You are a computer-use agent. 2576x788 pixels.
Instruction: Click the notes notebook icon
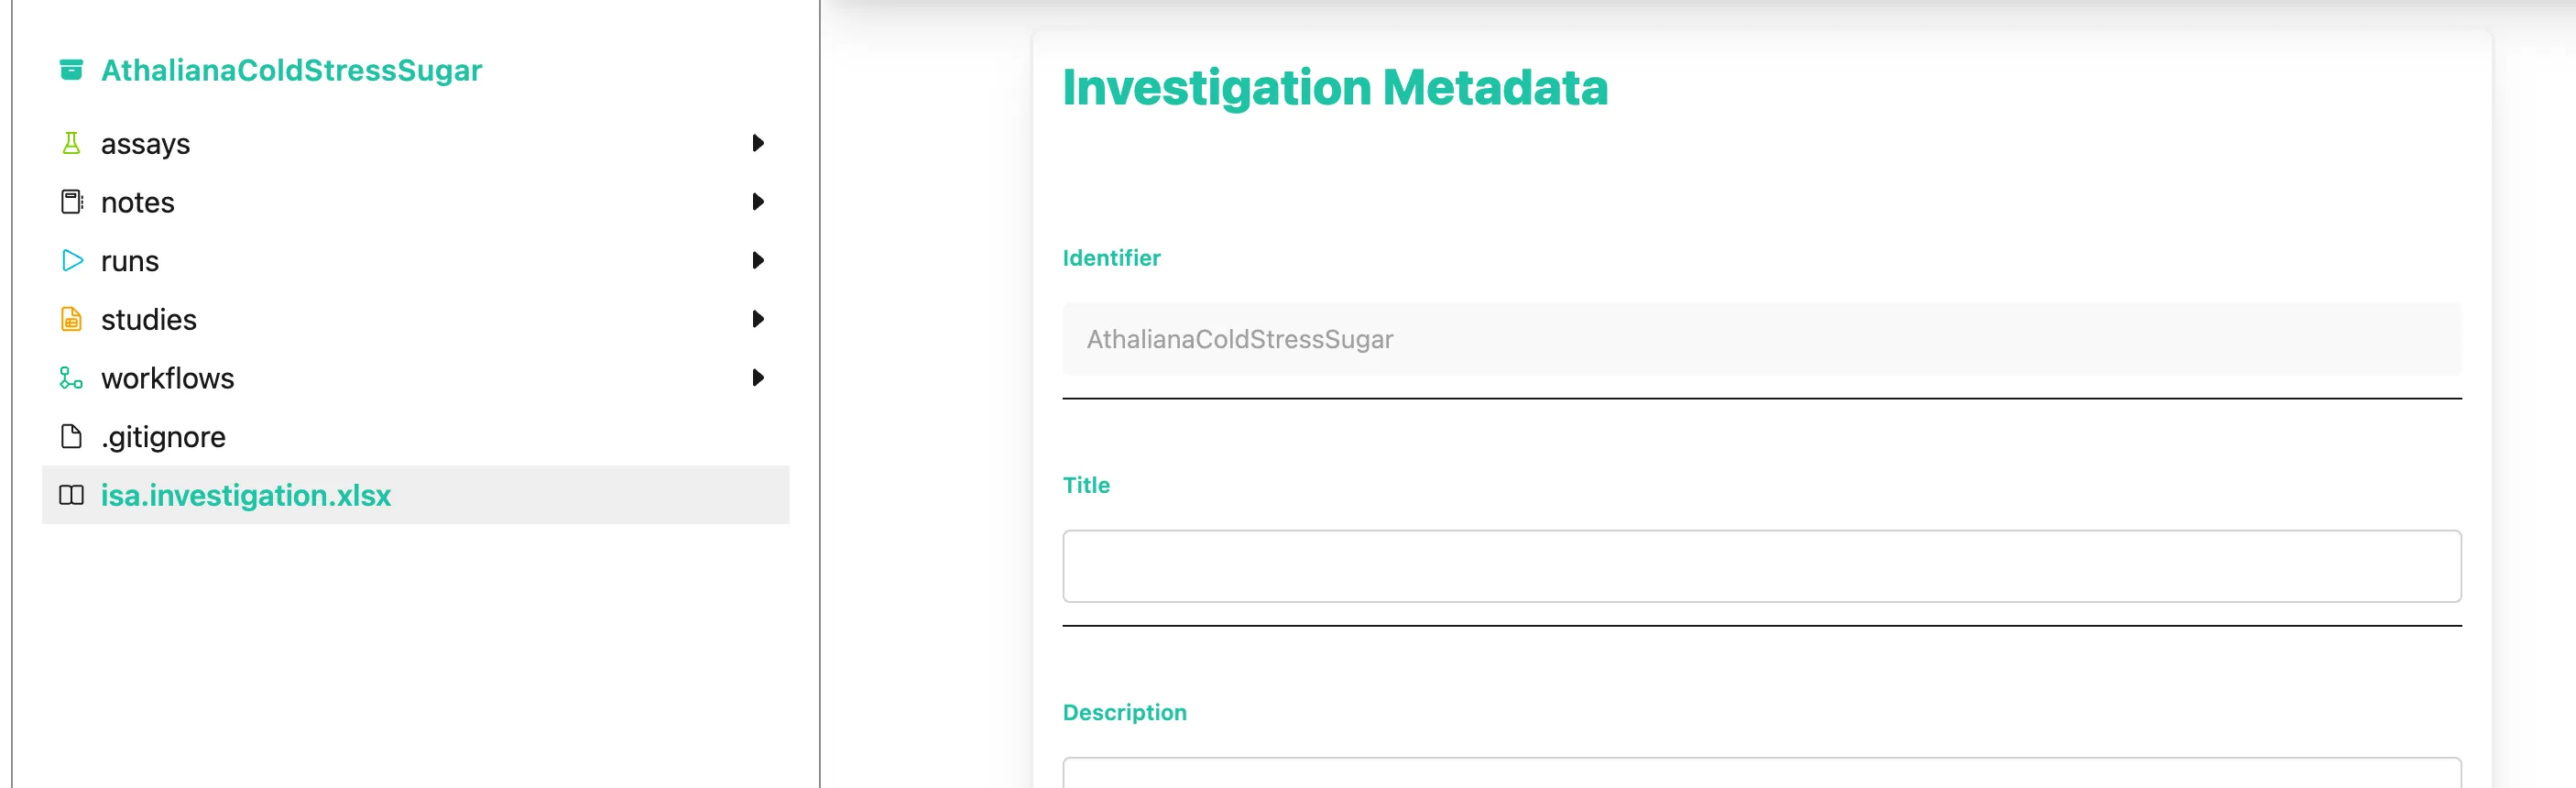72,202
